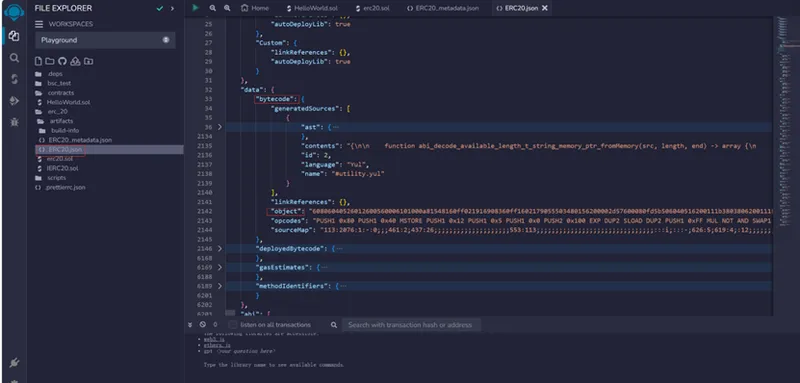Run the script with green play button
The image size is (800, 383).
pyautogui.click(x=195, y=8)
